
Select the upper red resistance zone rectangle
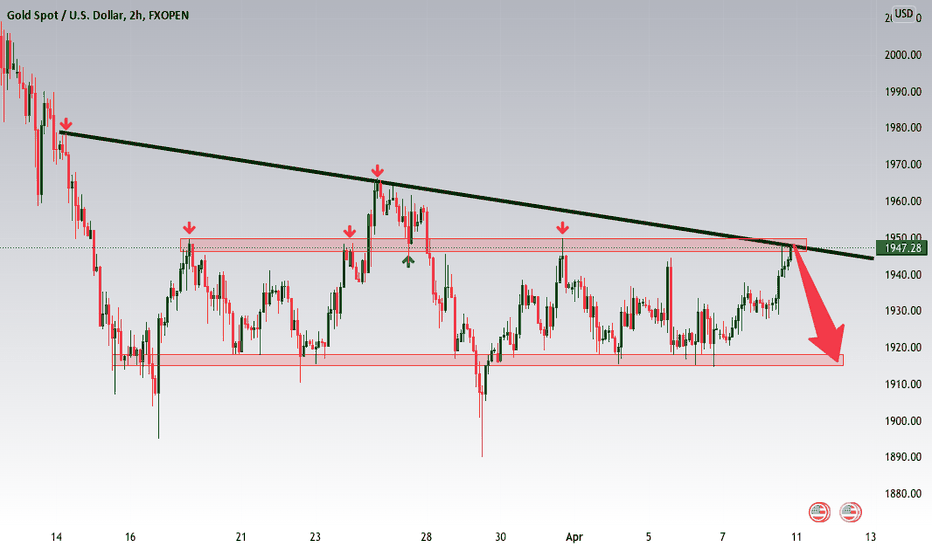pyautogui.click(x=493, y=245)
